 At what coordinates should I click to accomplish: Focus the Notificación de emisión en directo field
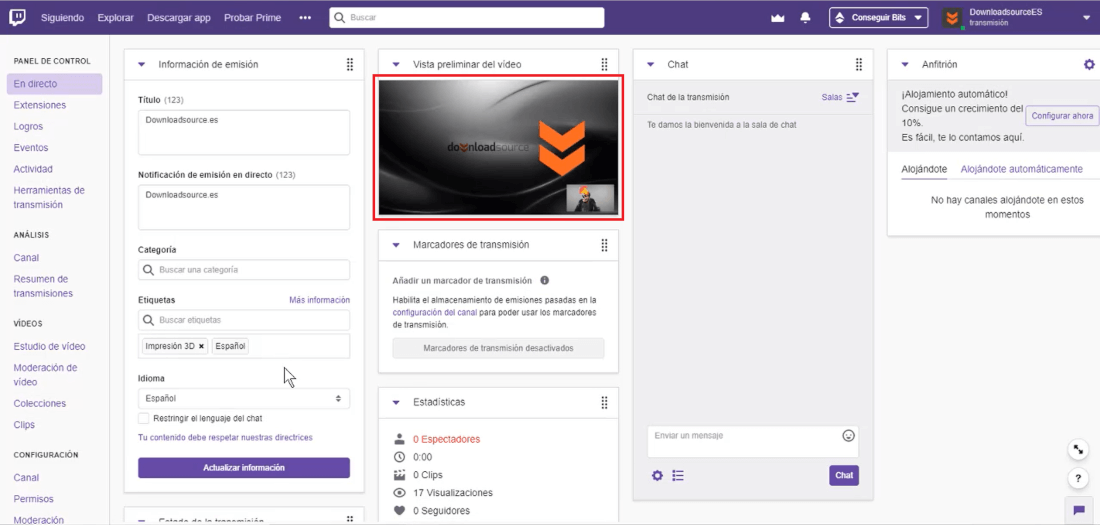point(244,207)
